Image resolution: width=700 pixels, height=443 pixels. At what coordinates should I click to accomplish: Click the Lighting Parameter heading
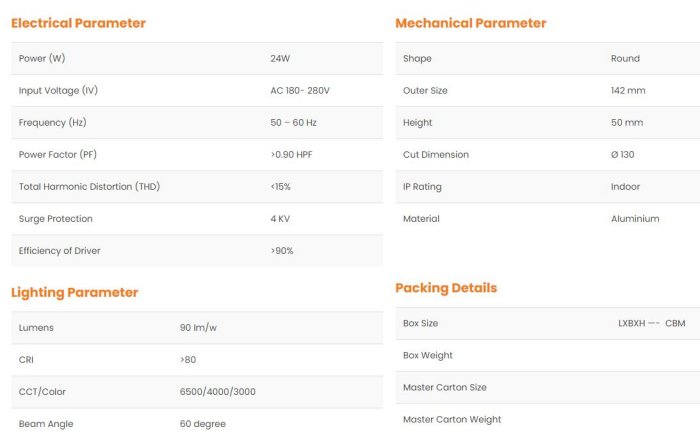pyautogui.click(x=74, y=293)
